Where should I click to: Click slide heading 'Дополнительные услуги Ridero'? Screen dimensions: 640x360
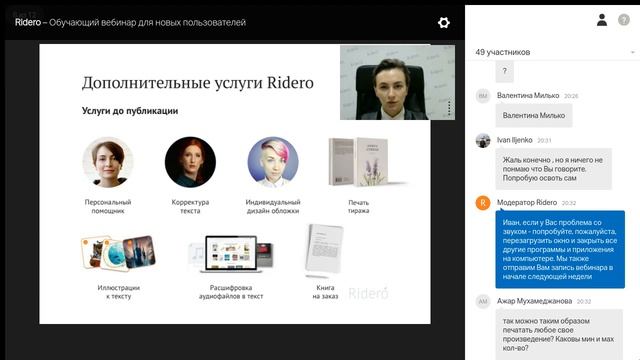198,82
